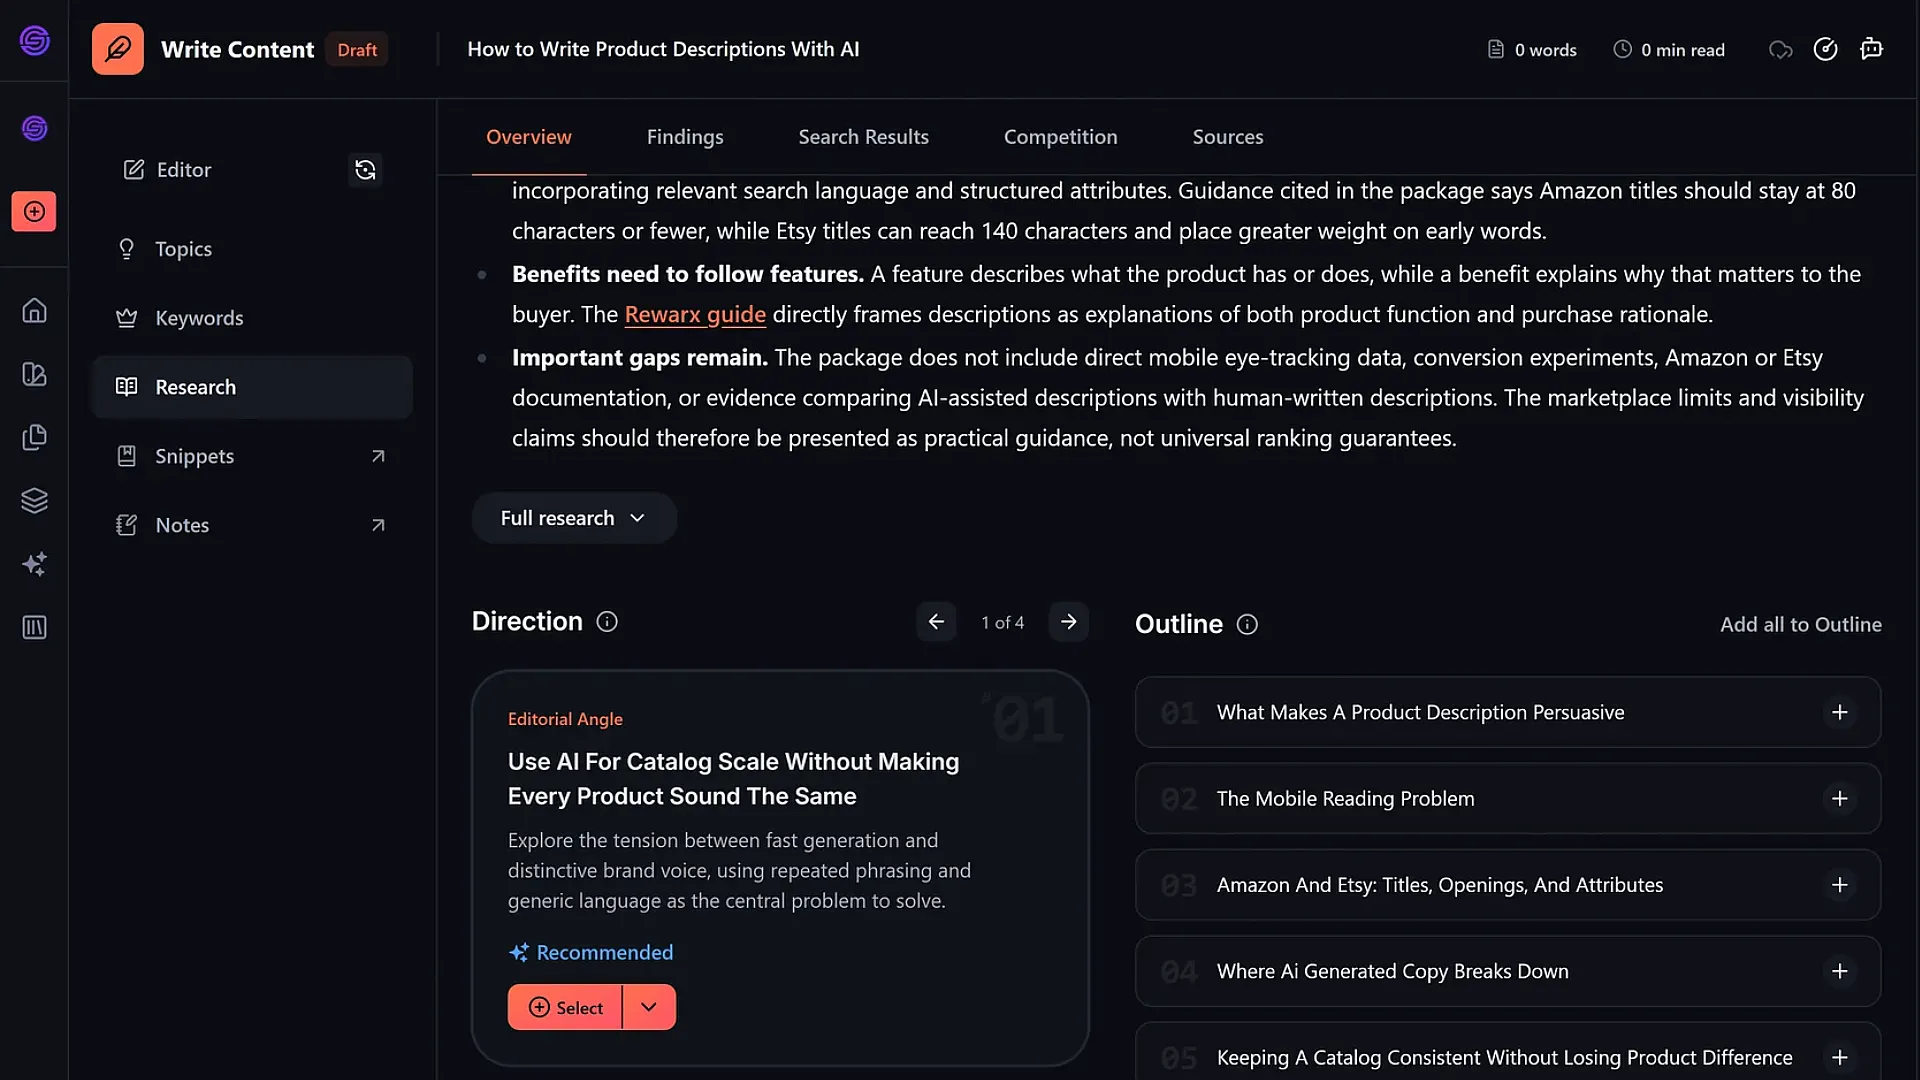Click the cloud sync icon in header

1780,50
